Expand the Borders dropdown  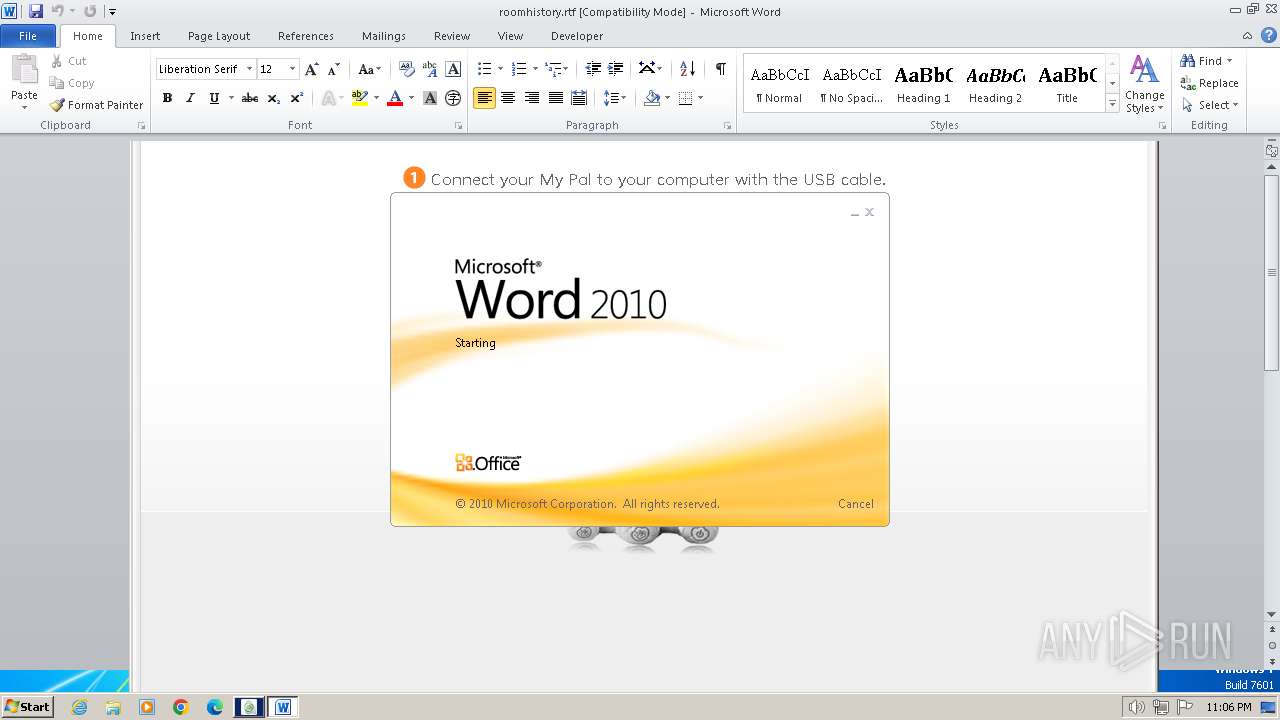click(x=700, y=98)
